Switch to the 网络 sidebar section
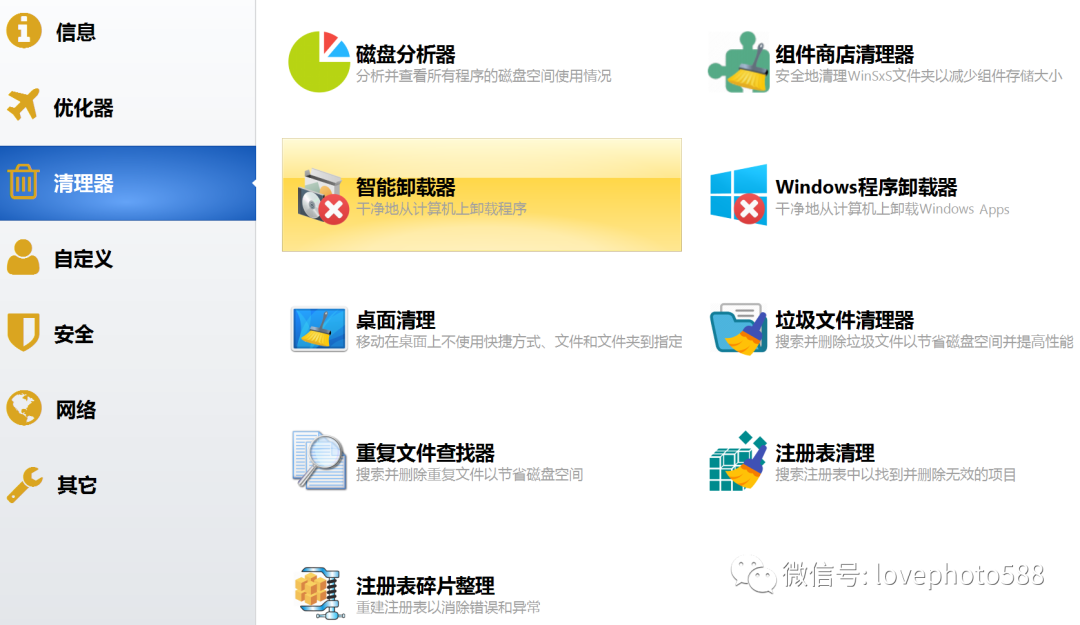 pos(76,410)
